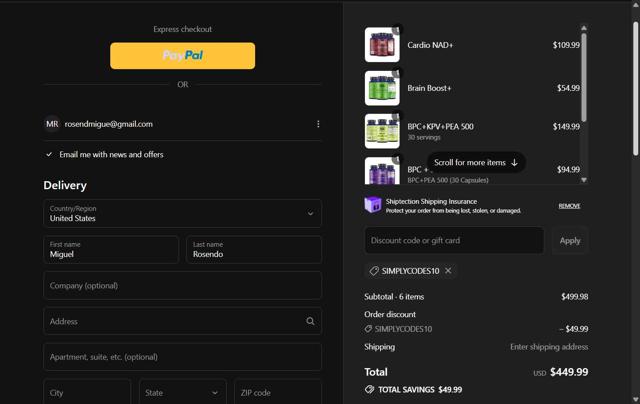Pay with the PayPal express checkout button
This screenshot has width=640, height=404.
pos(182,55)
